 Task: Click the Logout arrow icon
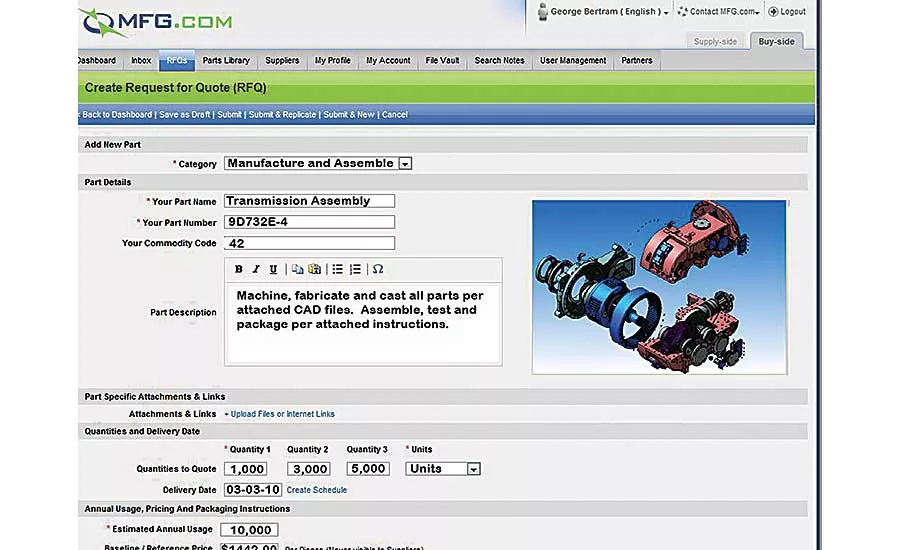point(773,11)
